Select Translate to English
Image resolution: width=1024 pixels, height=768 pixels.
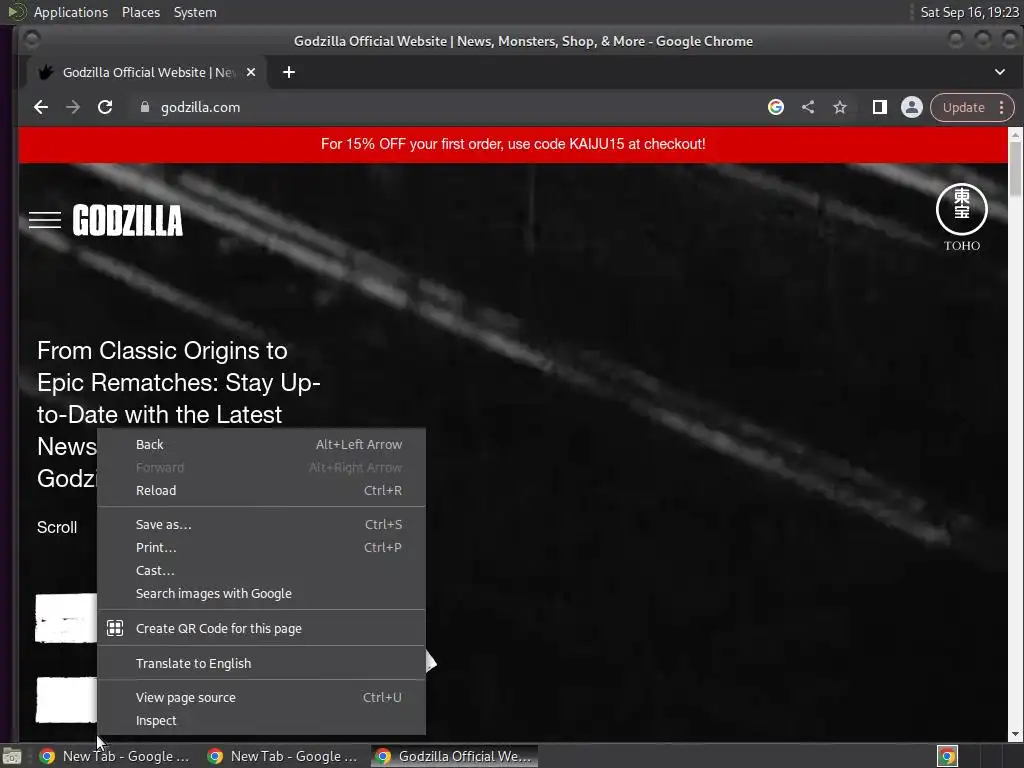[261, 663]
